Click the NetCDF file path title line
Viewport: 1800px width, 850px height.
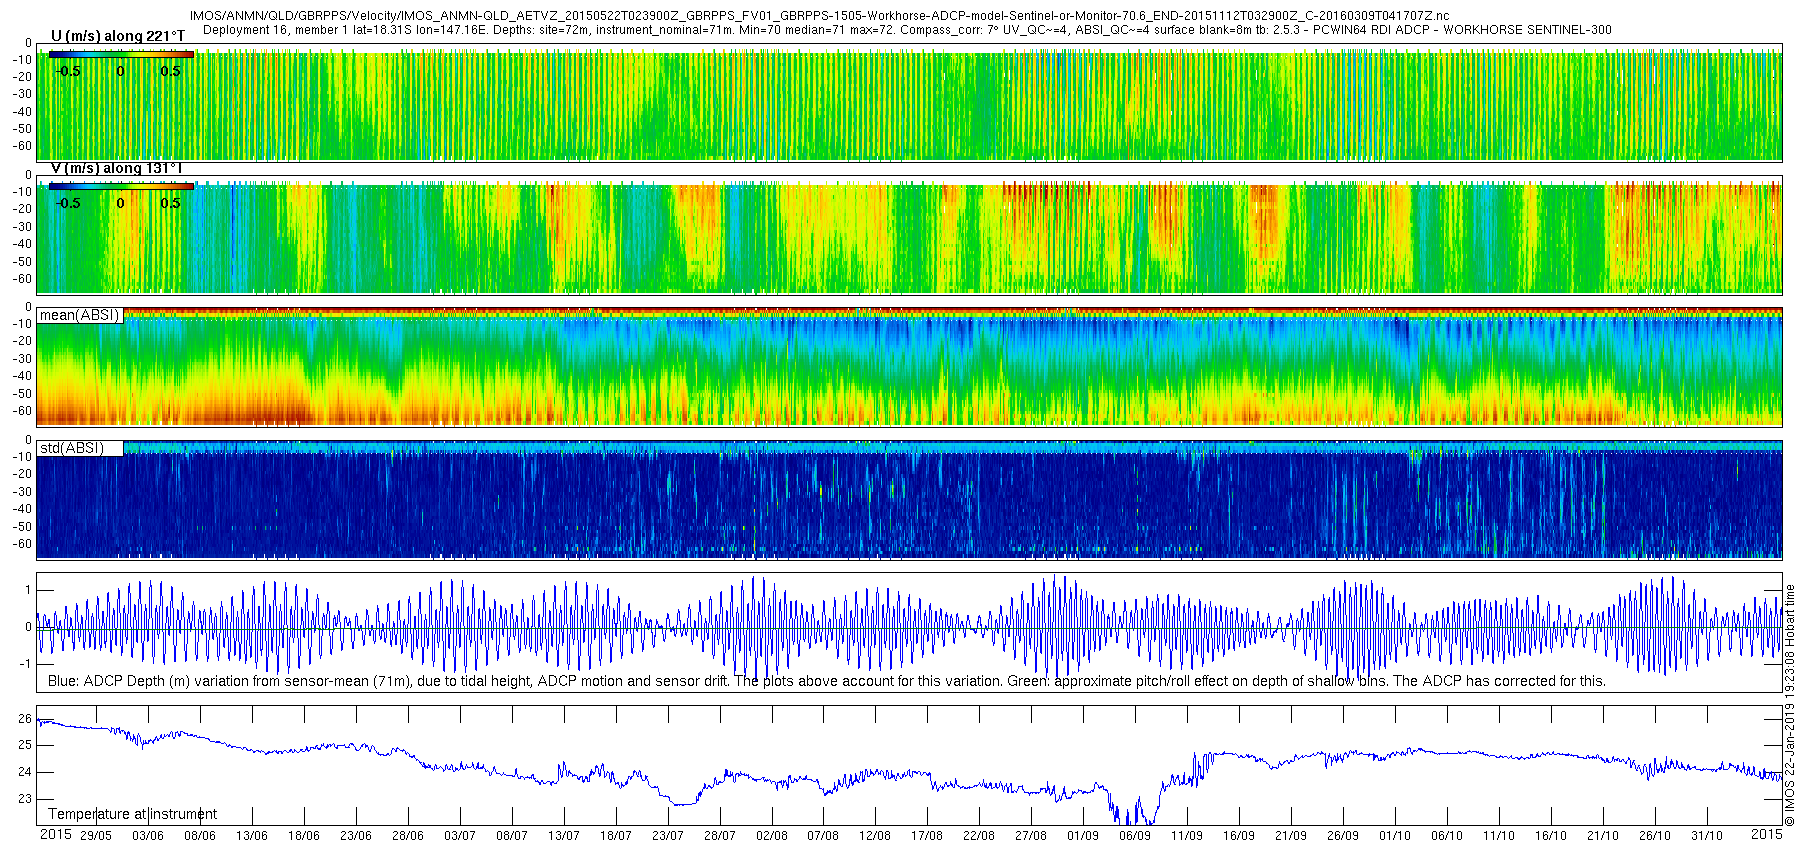819,16
